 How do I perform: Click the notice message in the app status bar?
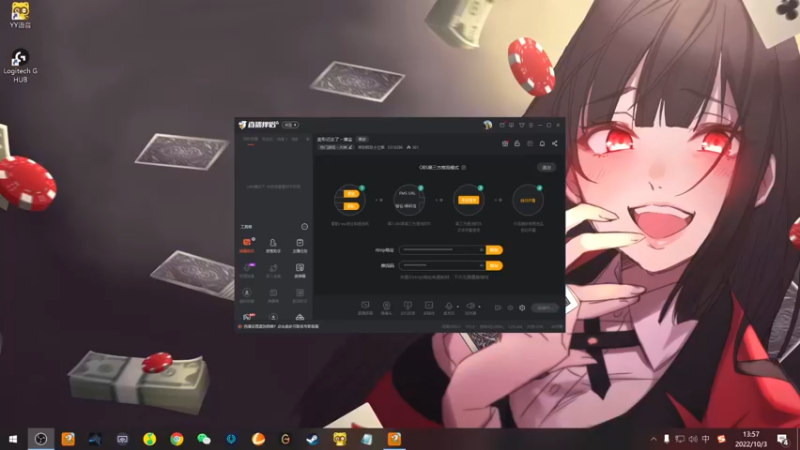(281, 327)
